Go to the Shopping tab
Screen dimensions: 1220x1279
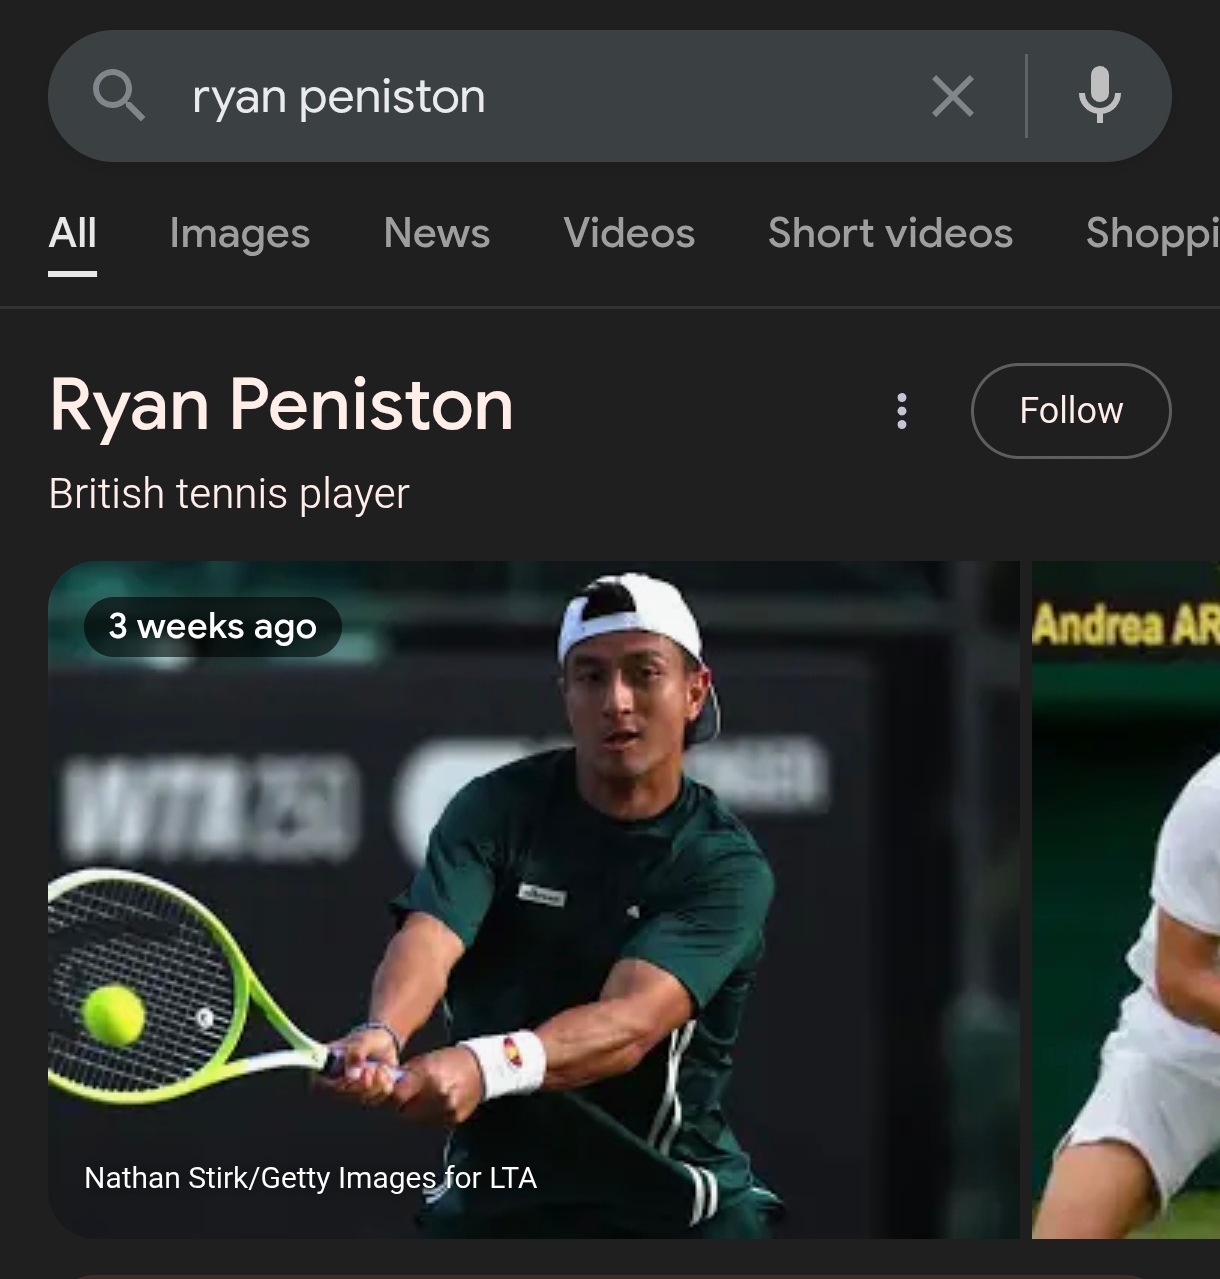tap(1152, 234)
